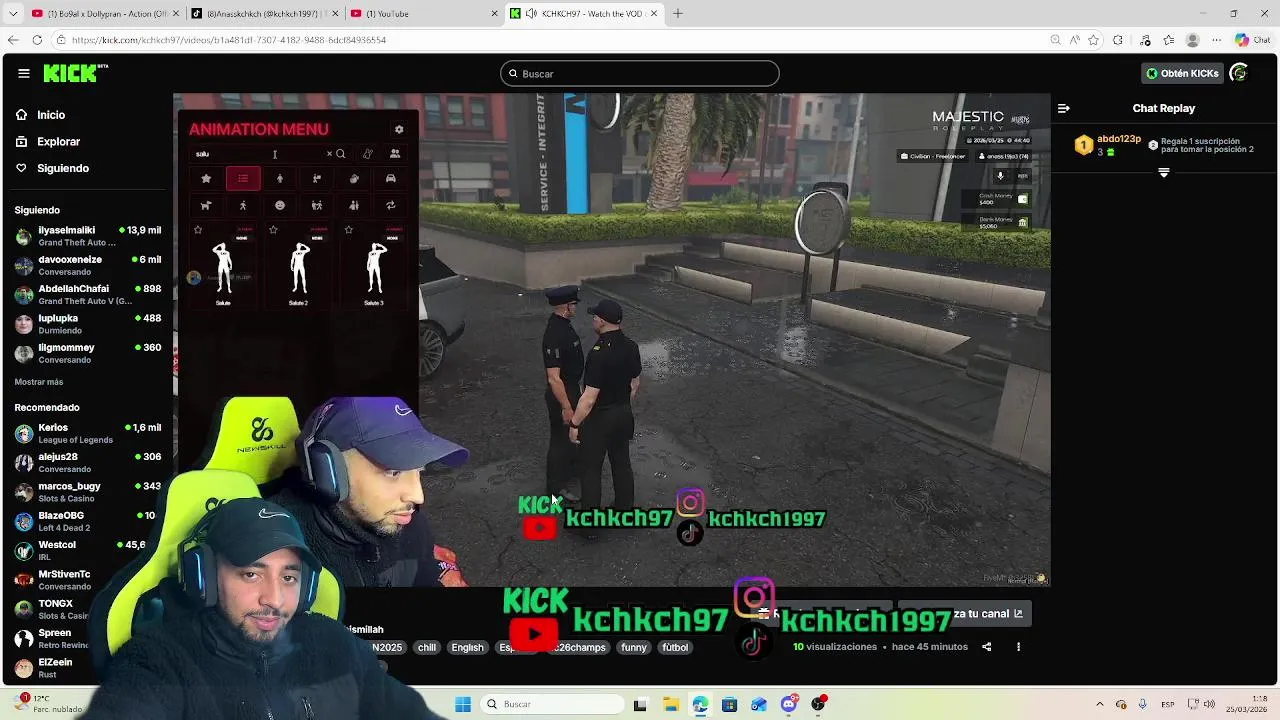1280x720 pixels.
Task: Click the taskbar Buscar search box
Action: click(550, 704)
